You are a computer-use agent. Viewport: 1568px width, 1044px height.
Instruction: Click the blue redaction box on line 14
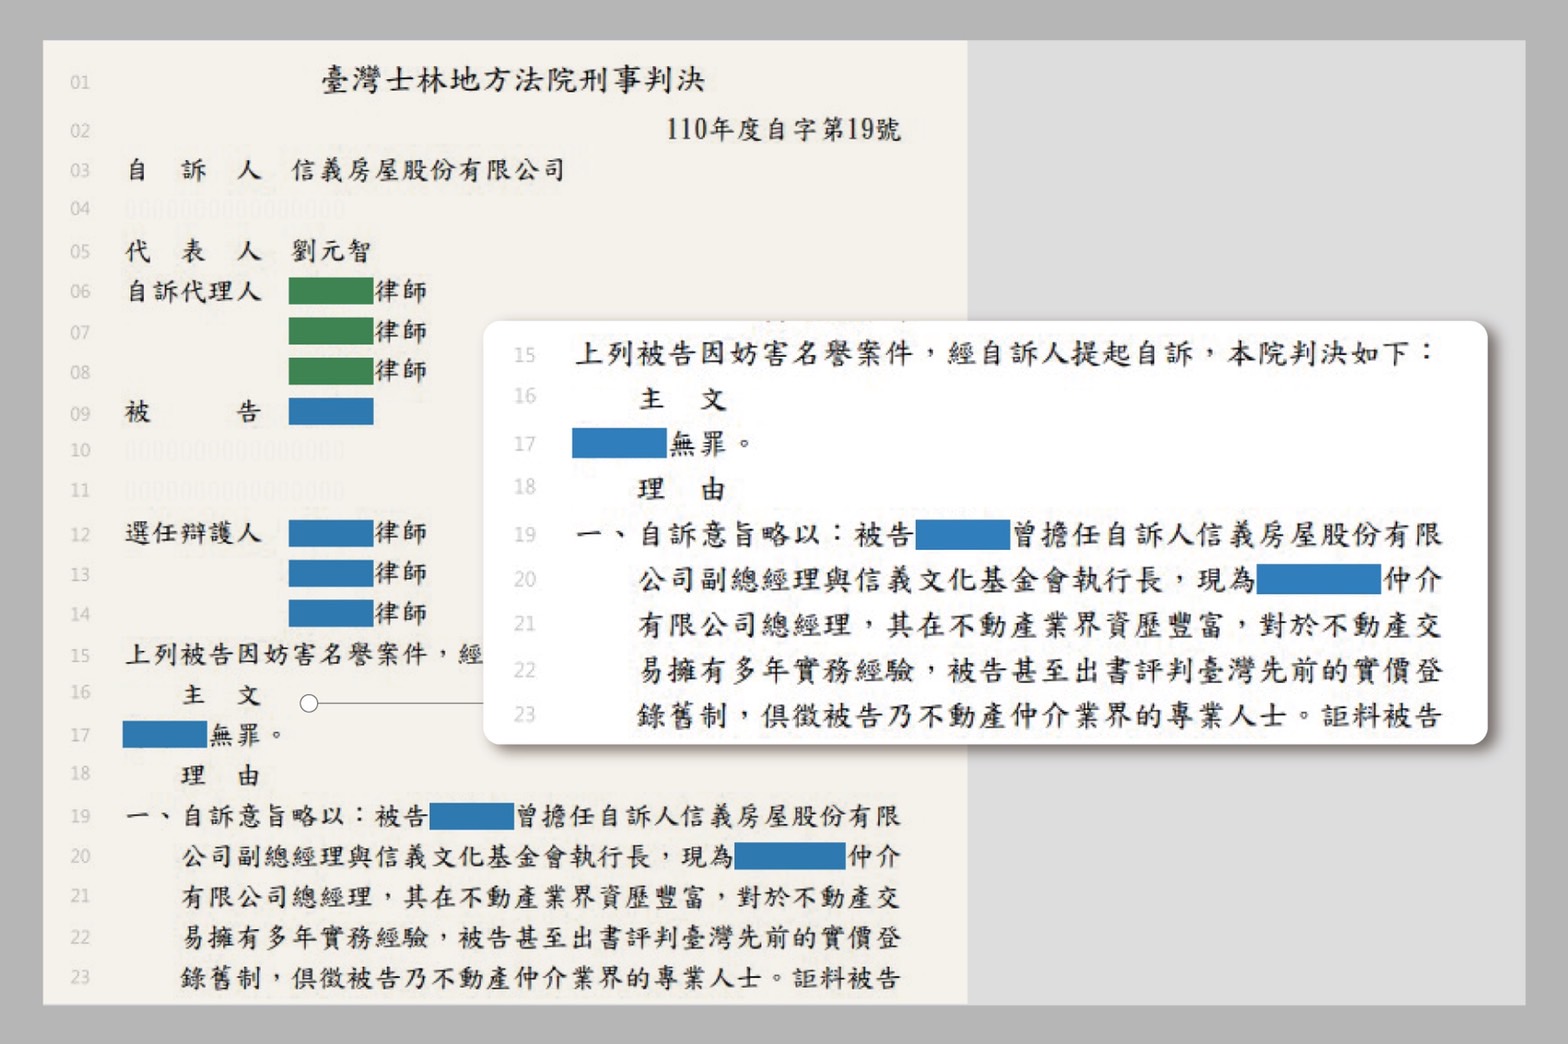[330, 613]
